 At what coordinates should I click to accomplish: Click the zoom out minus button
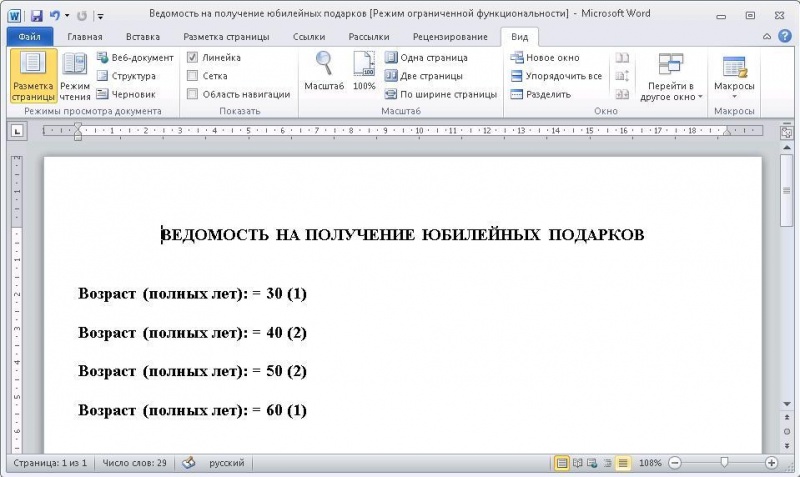click(x=674, y=463)
